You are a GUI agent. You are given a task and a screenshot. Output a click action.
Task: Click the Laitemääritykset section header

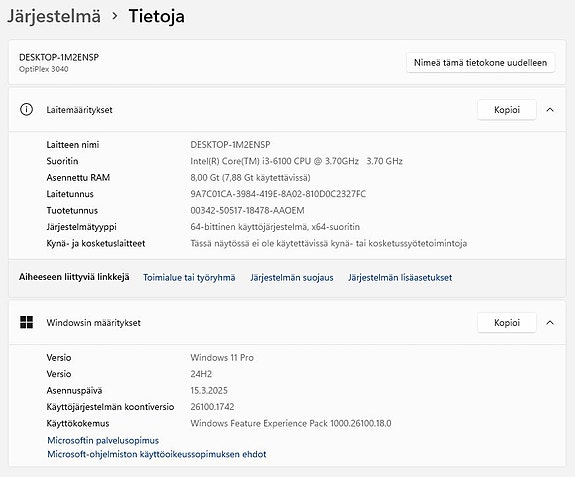click(x=287, y=110)
